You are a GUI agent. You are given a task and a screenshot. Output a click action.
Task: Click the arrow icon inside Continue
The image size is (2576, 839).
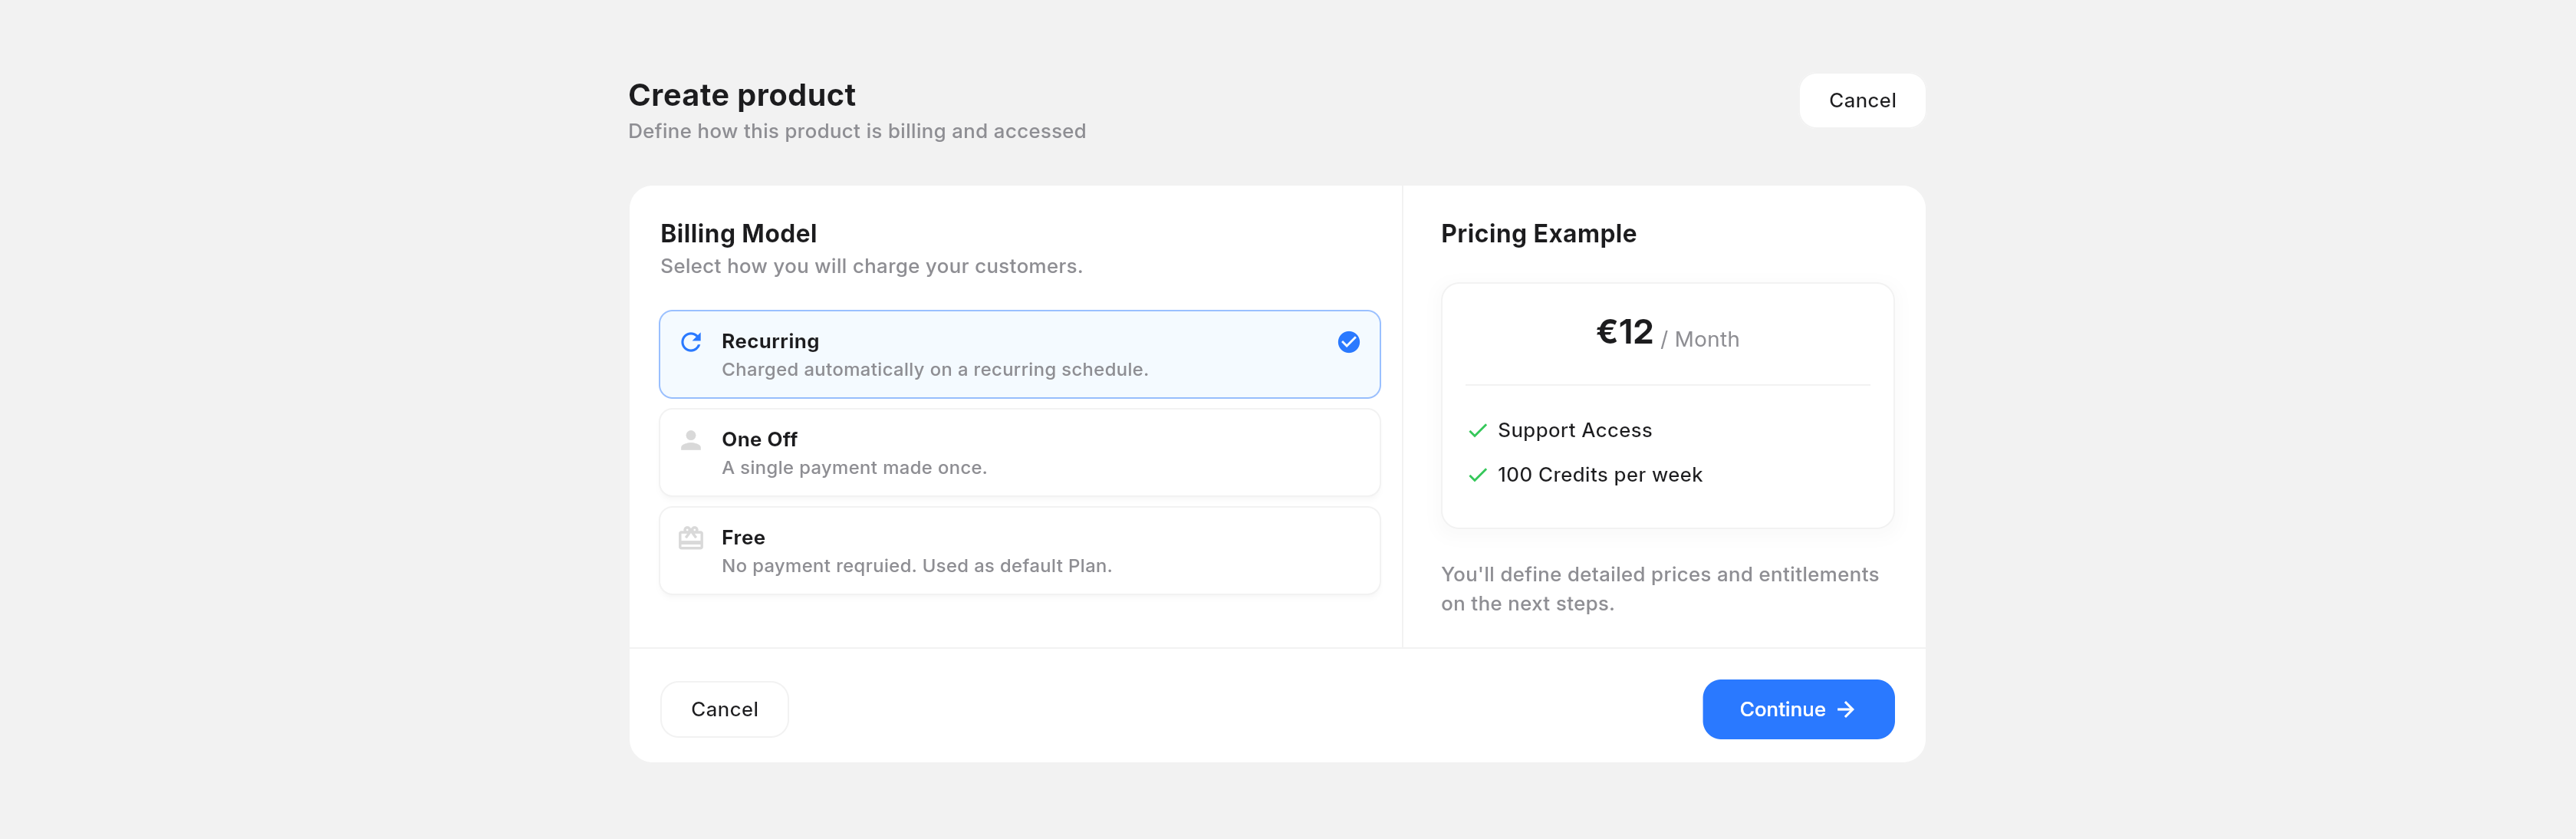[x=1846, y=709]
